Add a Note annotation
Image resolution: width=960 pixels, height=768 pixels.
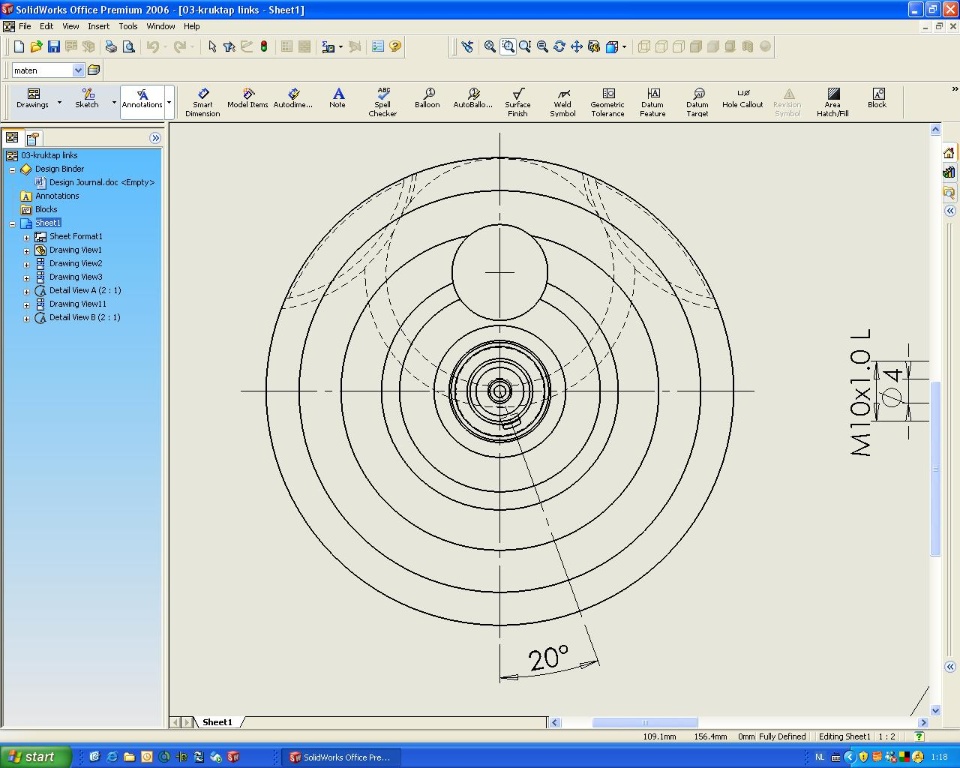[x=338, y=98]
